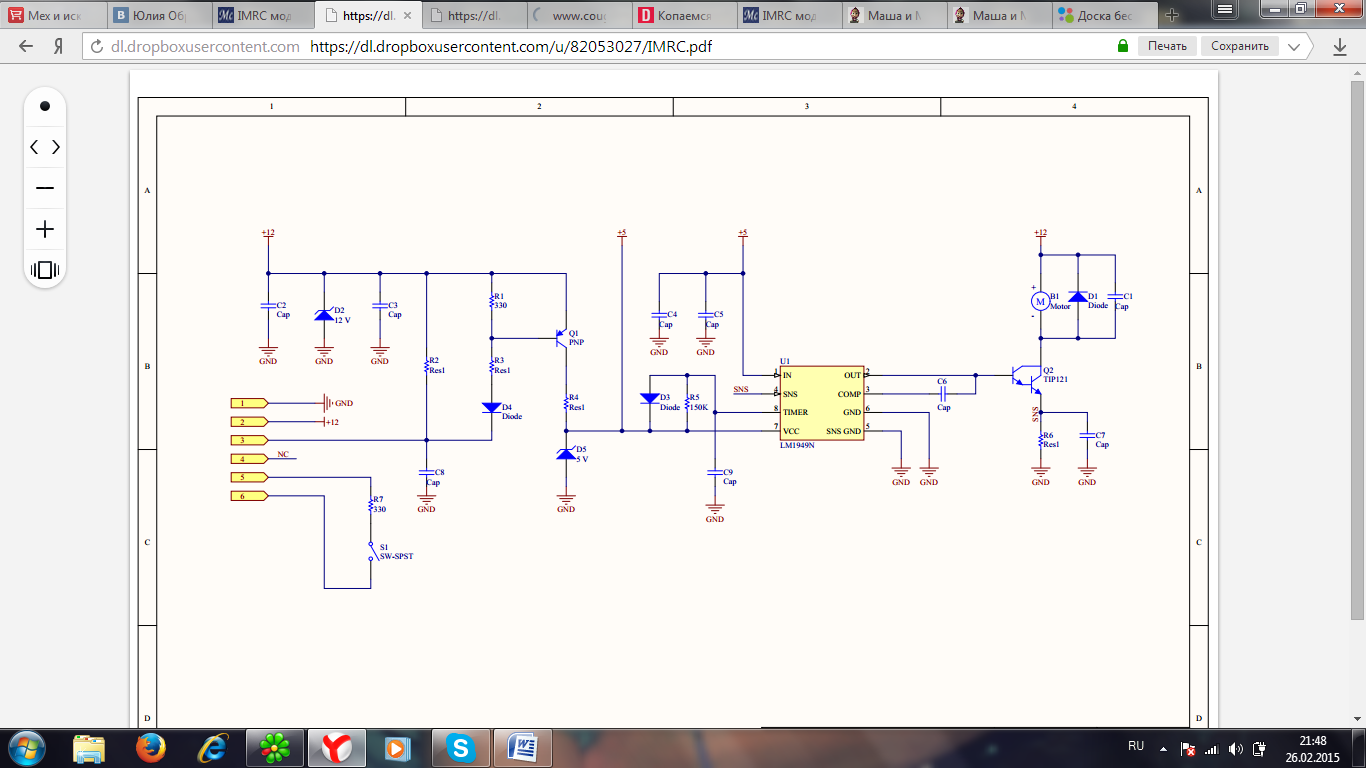Switch to the Юлия Обр tab
This screenshot has height=768, width=1366.
pos(158,15)
